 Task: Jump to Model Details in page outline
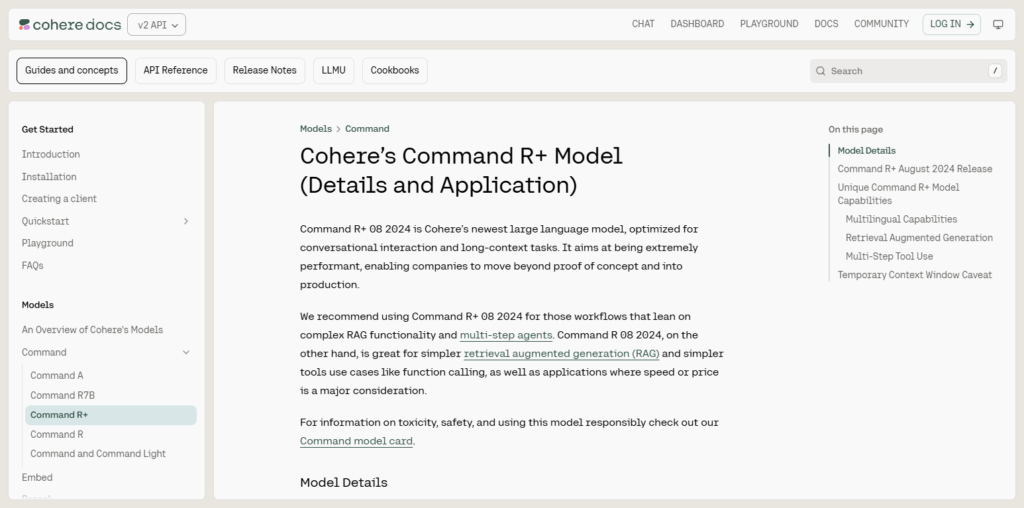[x=867, y=151]
